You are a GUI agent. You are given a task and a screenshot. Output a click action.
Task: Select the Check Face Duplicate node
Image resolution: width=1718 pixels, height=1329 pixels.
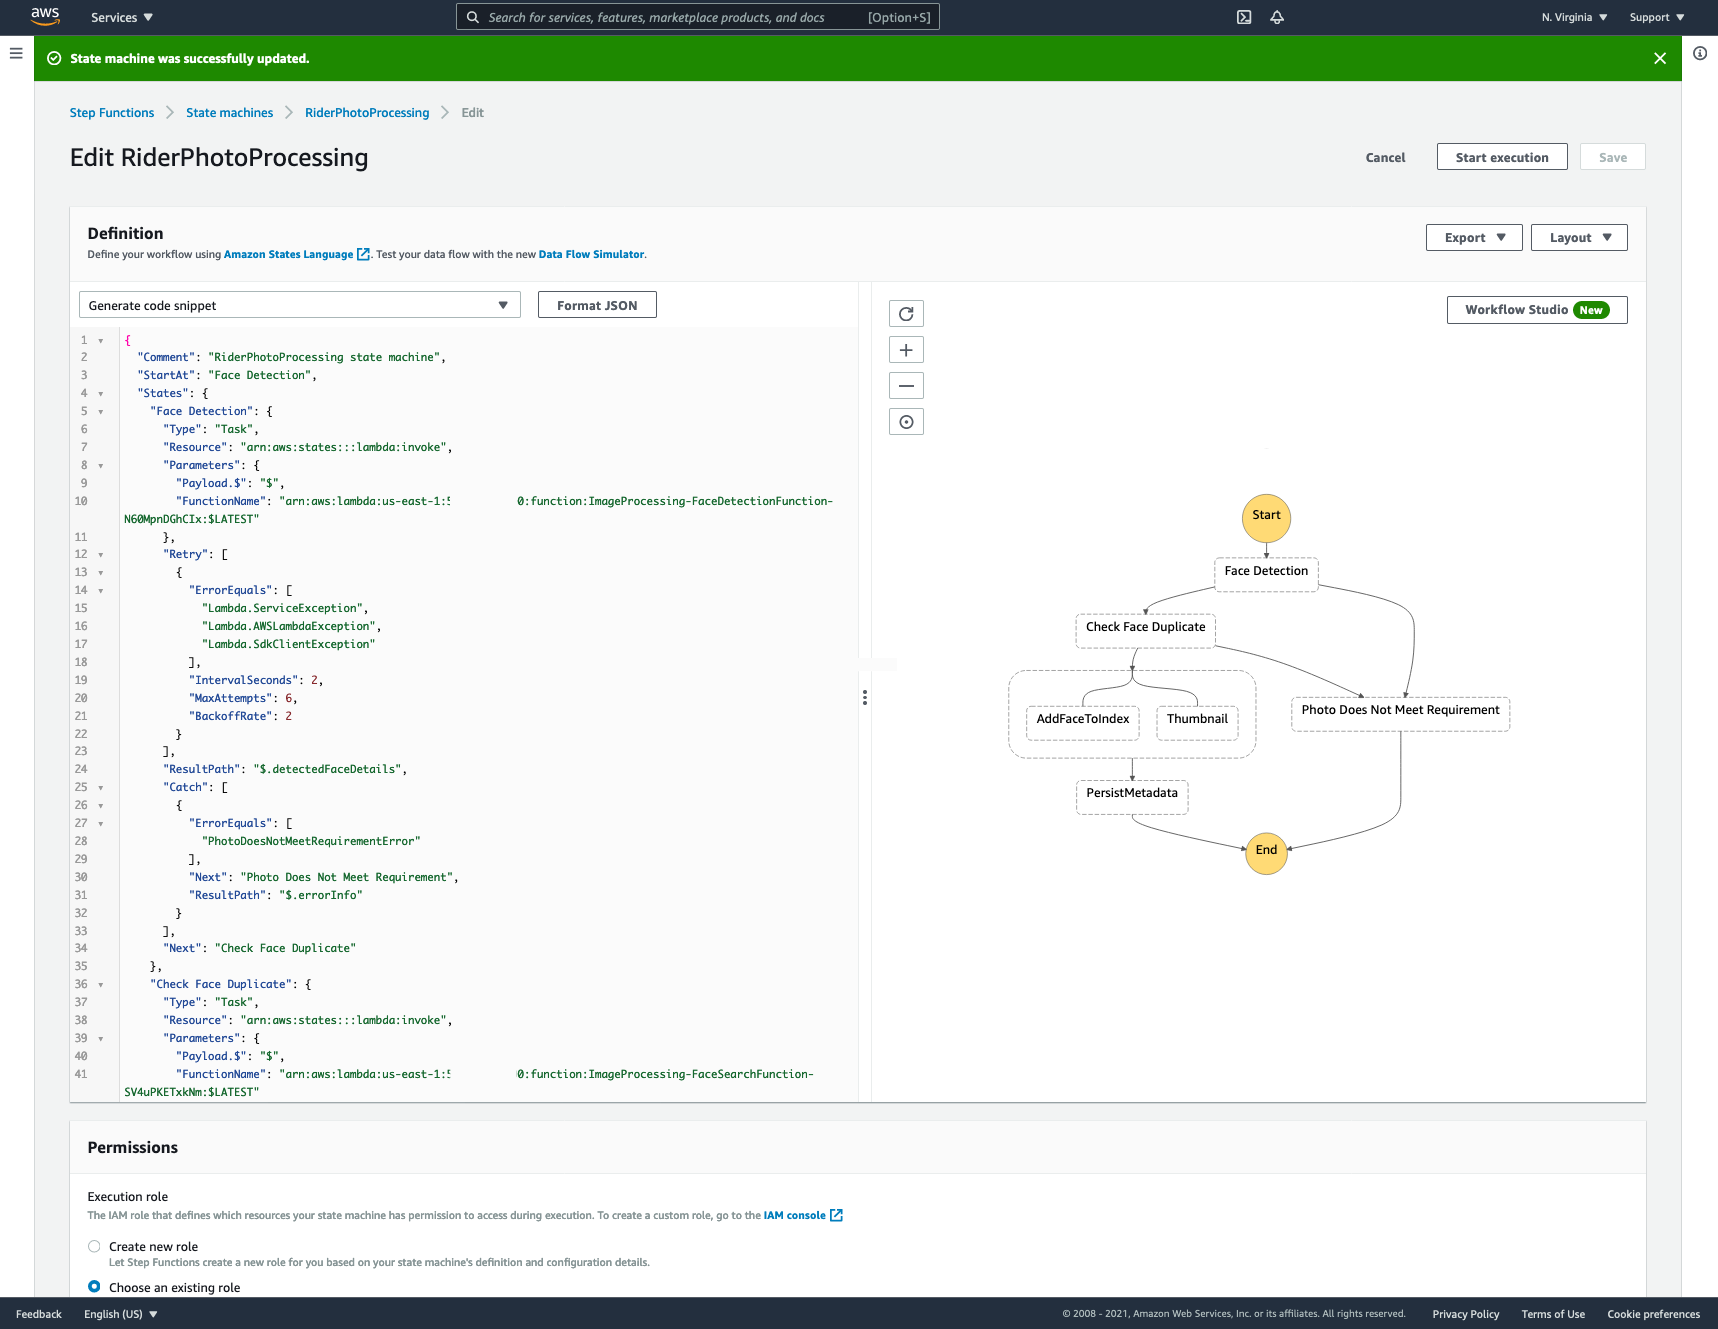[1146, 630]
